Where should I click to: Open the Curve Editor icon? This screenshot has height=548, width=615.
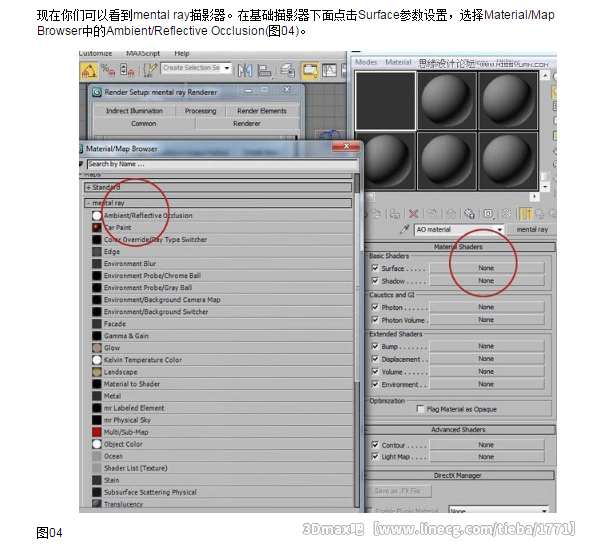click(x=329, y=71)
